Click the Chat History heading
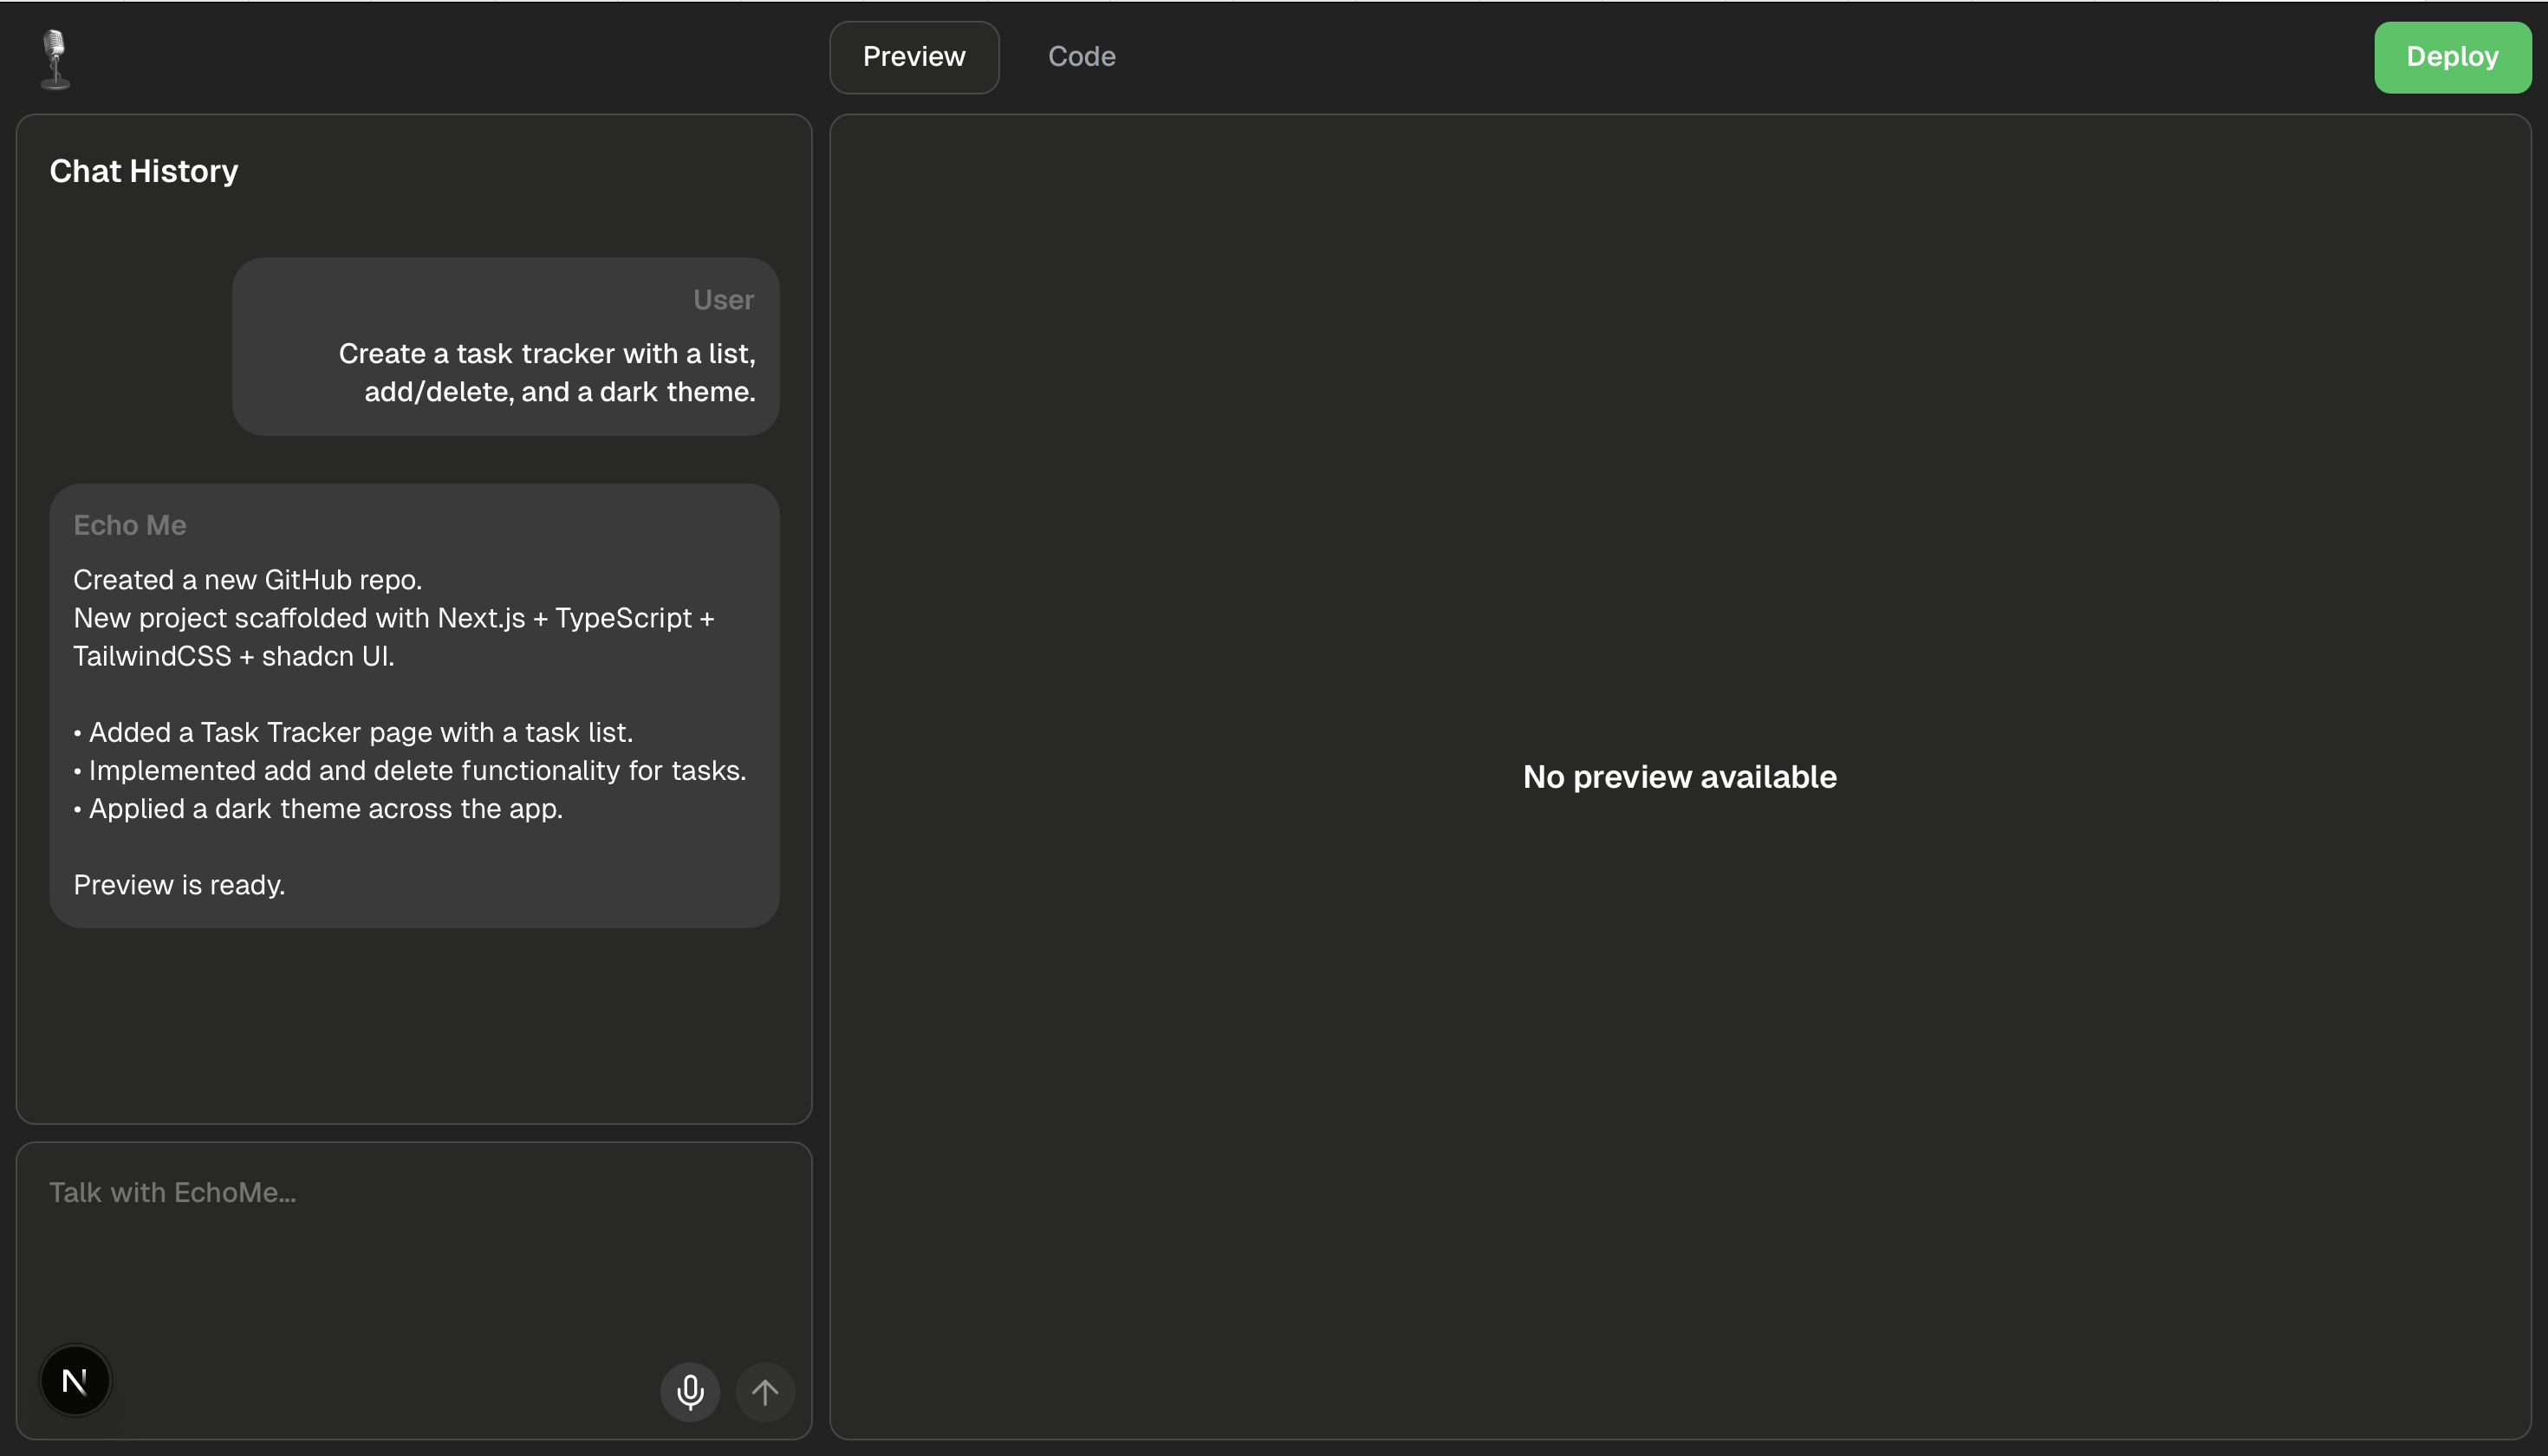 pyautogui.click(x=144, y=171)
